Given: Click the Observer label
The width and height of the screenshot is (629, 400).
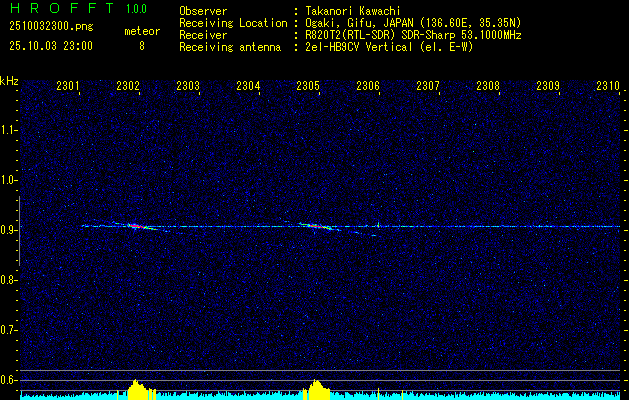Looking at the screenshot, I should click(x=203, y=11).
